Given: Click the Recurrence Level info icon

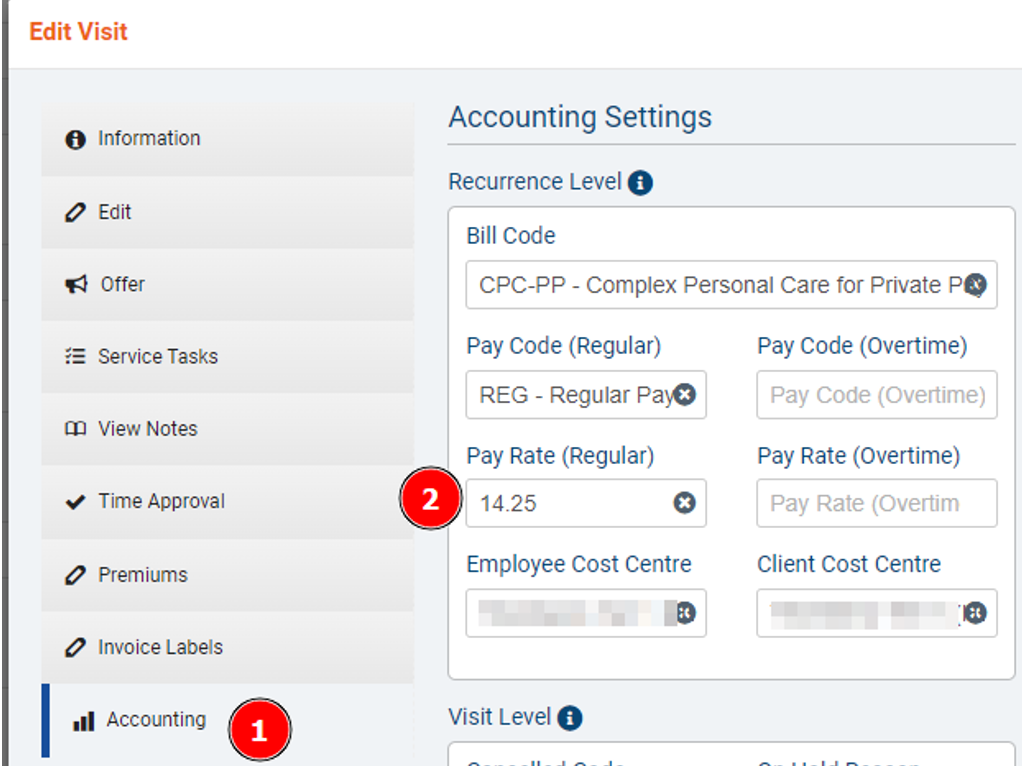Looking at the screenshot, I should click(x=640, y=183).
